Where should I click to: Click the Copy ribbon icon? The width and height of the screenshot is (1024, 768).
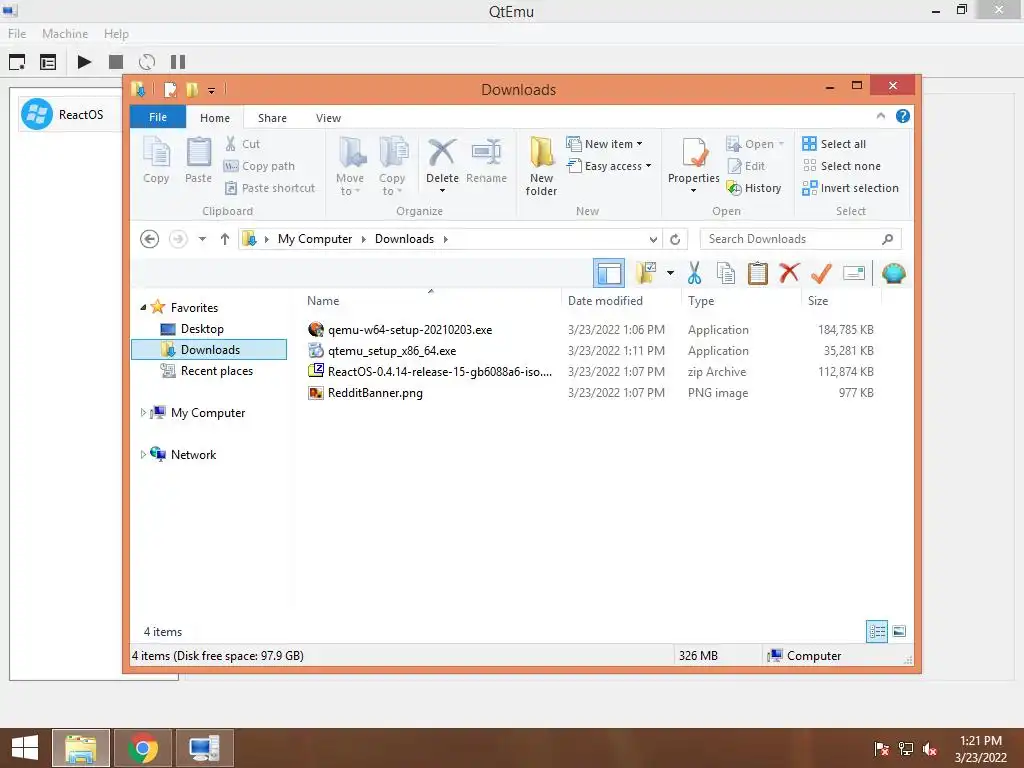tap(156, 160)
